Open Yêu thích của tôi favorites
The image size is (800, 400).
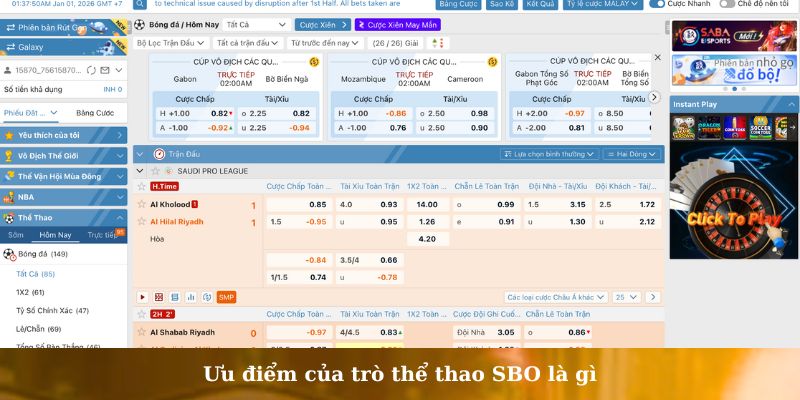(64, 135)
